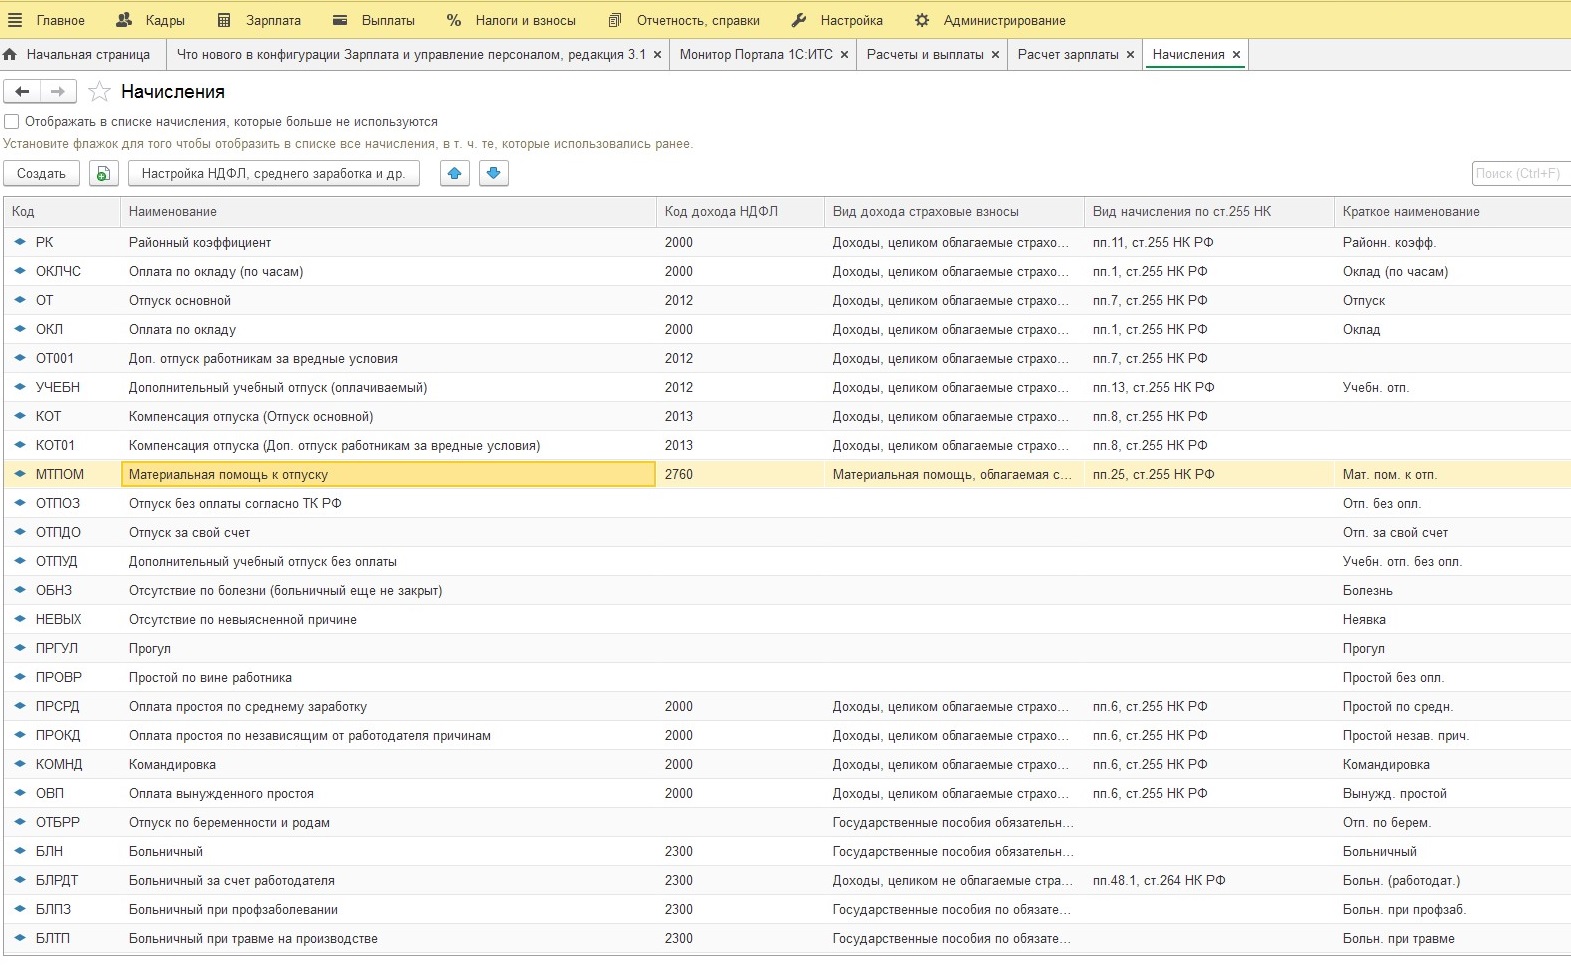1571x973 pixels.
Task: Select the row icon for ОТ
Action: click(20, 300)
